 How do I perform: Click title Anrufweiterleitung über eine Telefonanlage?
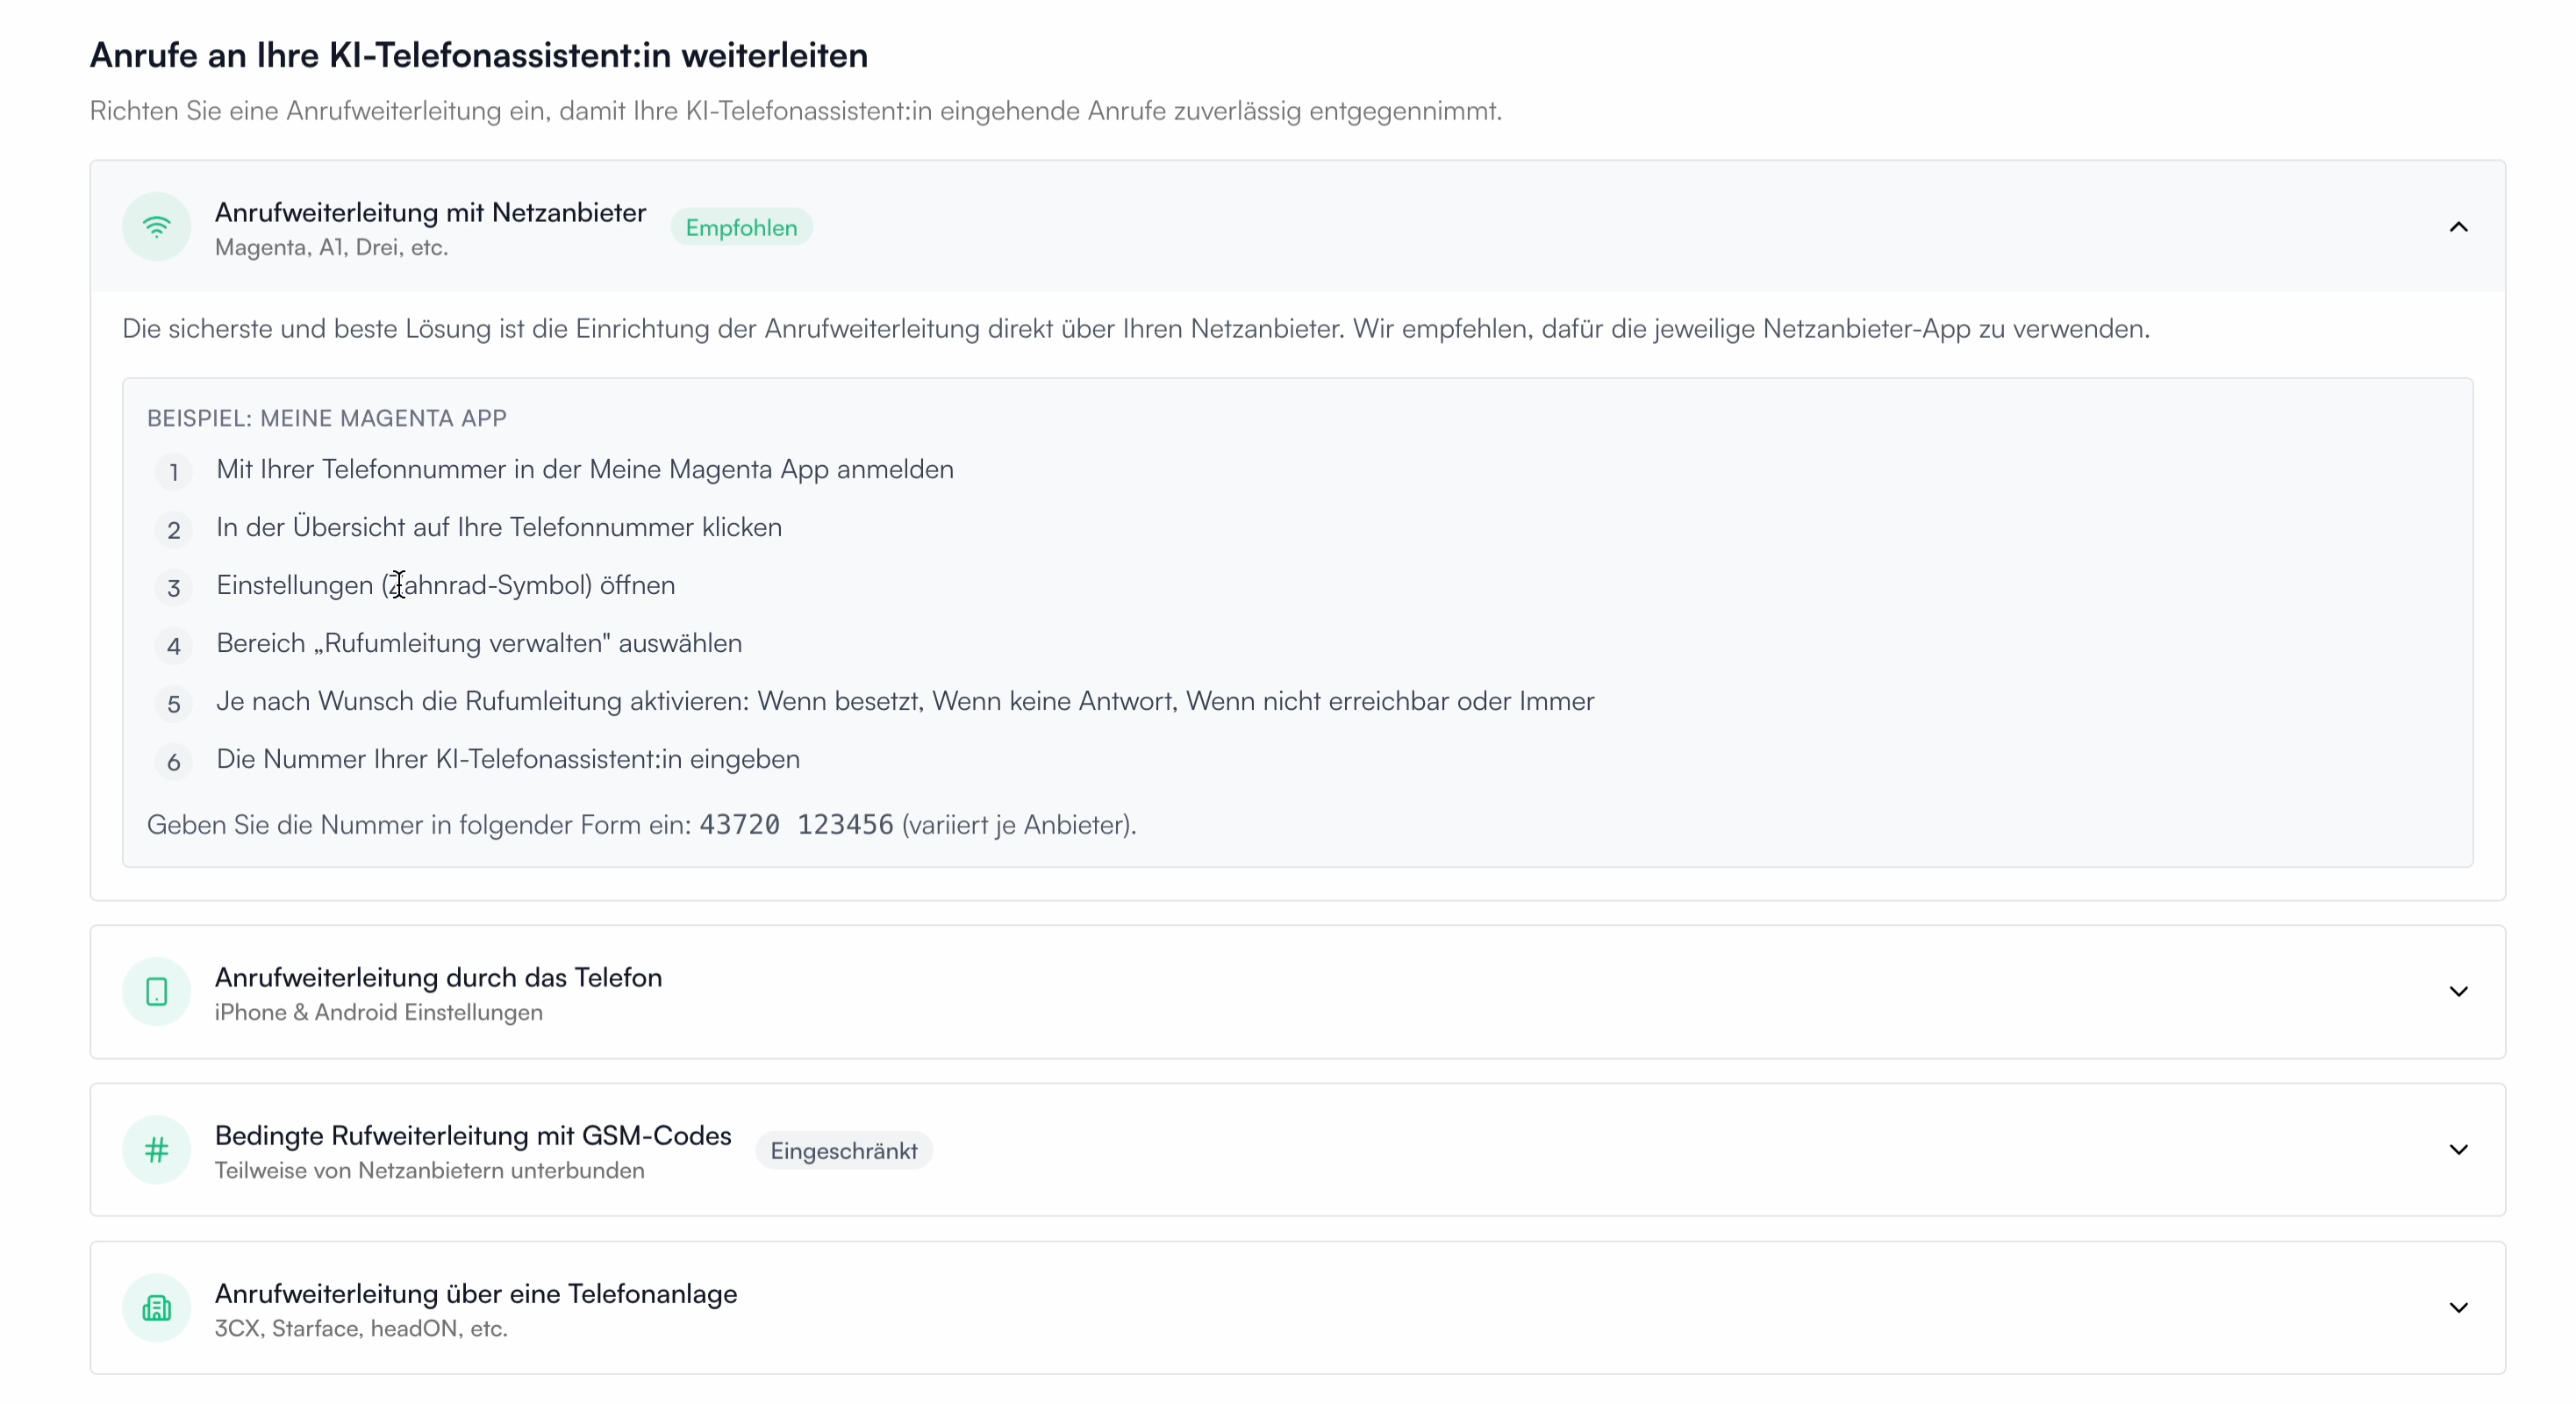coord(476,1294)
